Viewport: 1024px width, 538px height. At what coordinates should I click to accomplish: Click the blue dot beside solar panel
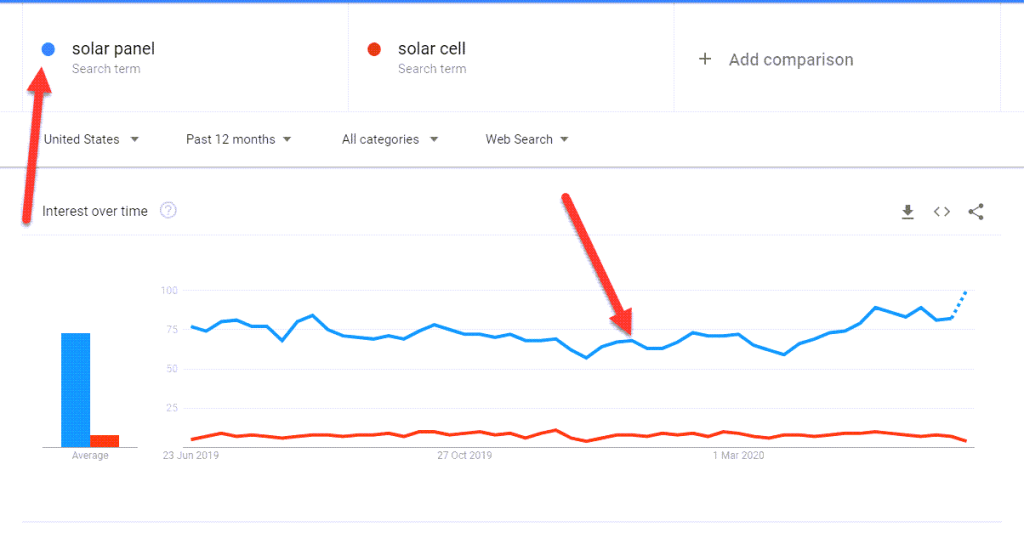pyautogui.click(x=48, y=49)
